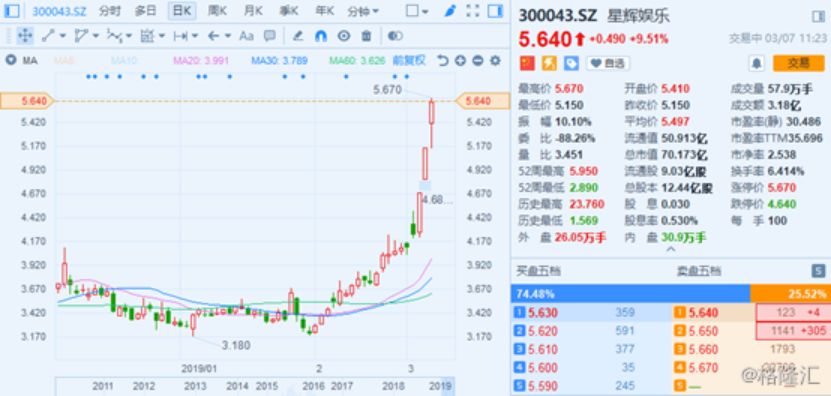Toggle the overlay switch icon in toolbar

click(395, 36)
